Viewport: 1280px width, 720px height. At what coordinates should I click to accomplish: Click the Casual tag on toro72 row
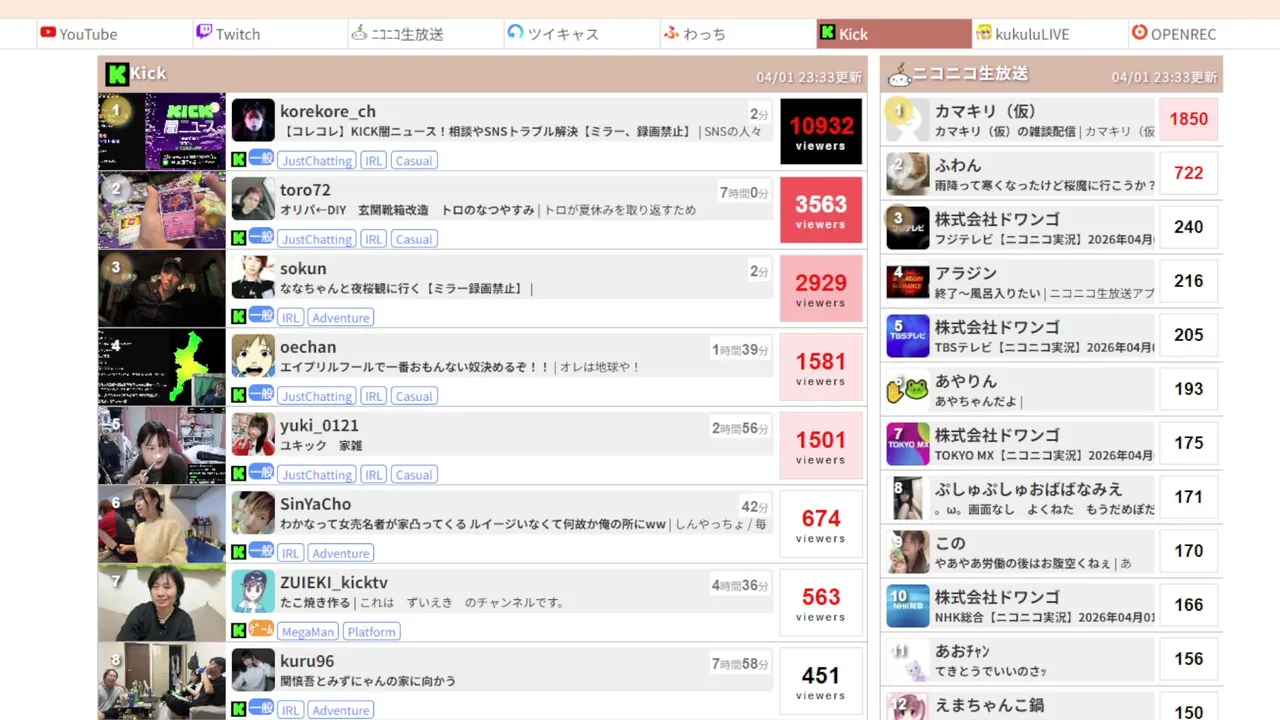coord(413,239)
